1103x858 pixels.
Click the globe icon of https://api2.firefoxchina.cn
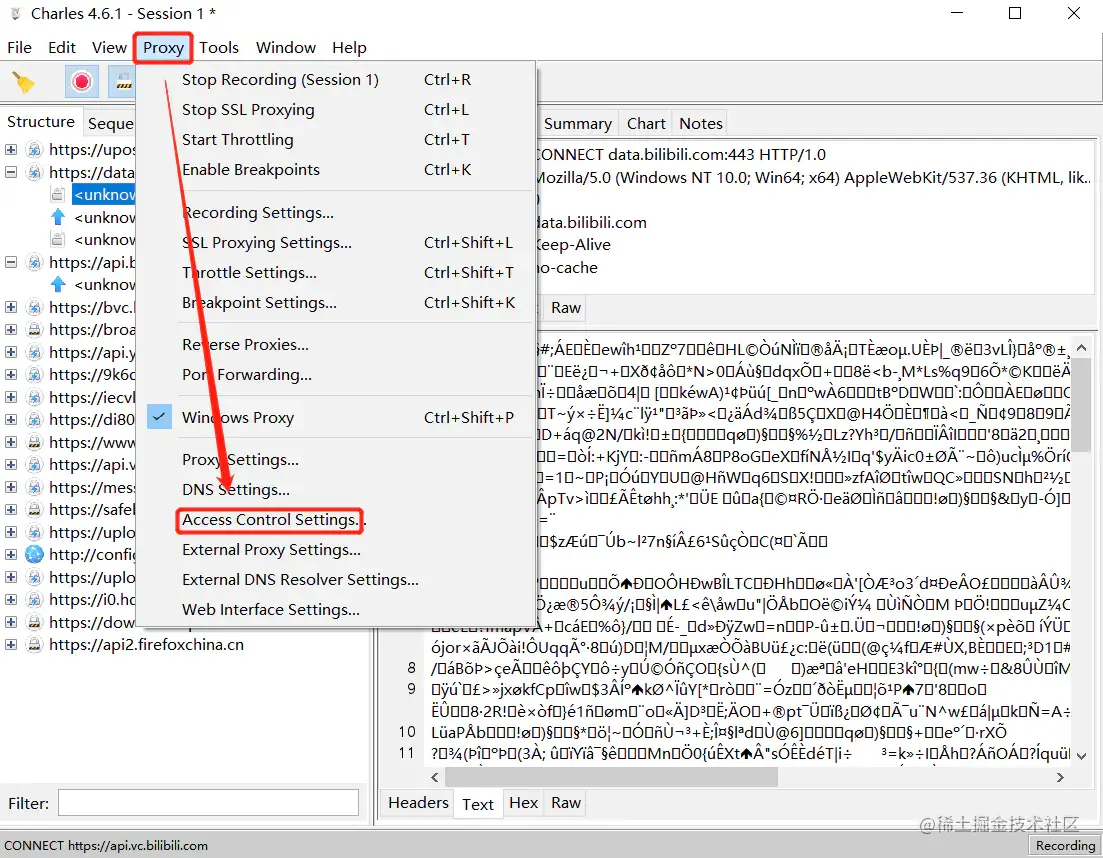pyautogui.click(x=34, y=644)
